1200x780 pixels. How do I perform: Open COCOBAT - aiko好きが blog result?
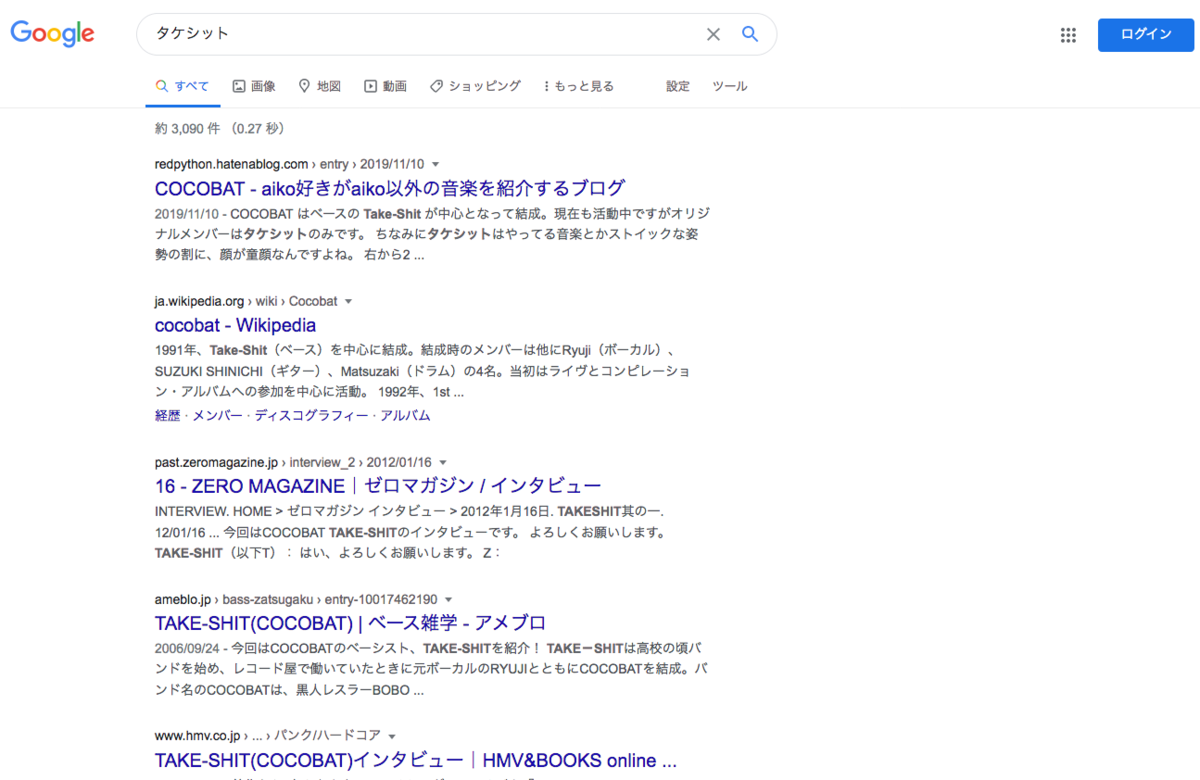pos(390,188)
